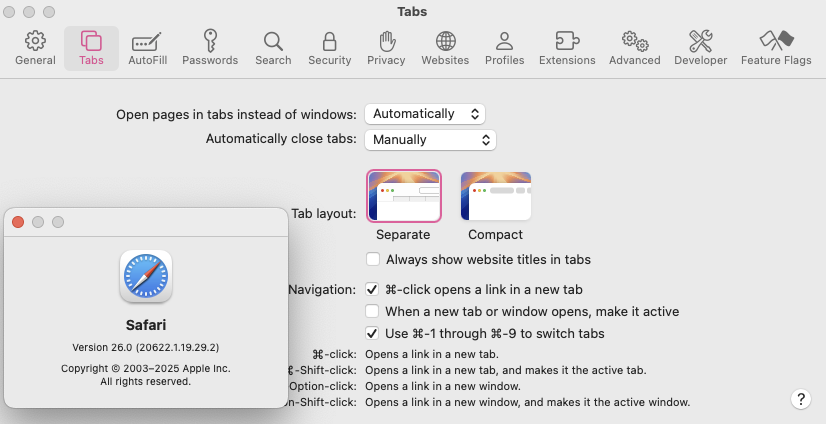Open the 'Open pages in tabs' dropdown

[x=425, y=114]
